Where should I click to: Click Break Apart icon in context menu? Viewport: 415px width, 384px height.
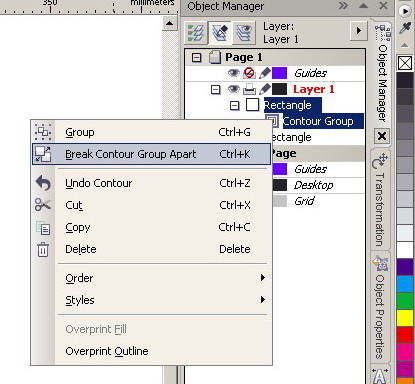point(43,154)
